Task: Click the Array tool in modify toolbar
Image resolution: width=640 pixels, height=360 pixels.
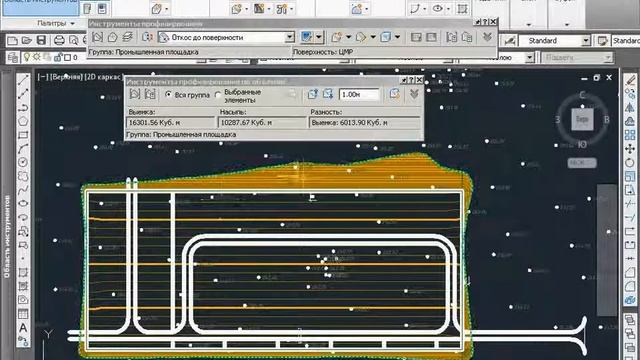Action: coord(630,135)
